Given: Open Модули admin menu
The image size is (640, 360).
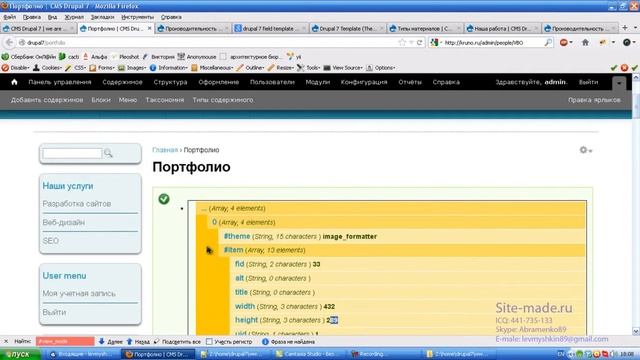Looking at the screenshot, I should (318, 82).
